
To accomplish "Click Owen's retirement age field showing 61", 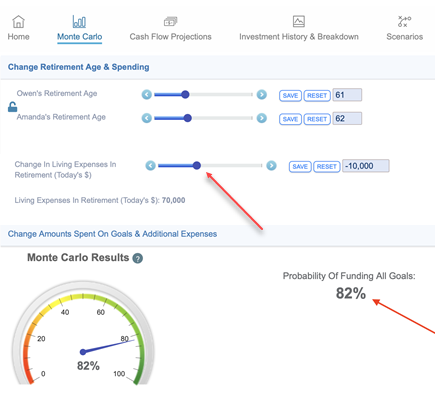I will coord(347,95).
